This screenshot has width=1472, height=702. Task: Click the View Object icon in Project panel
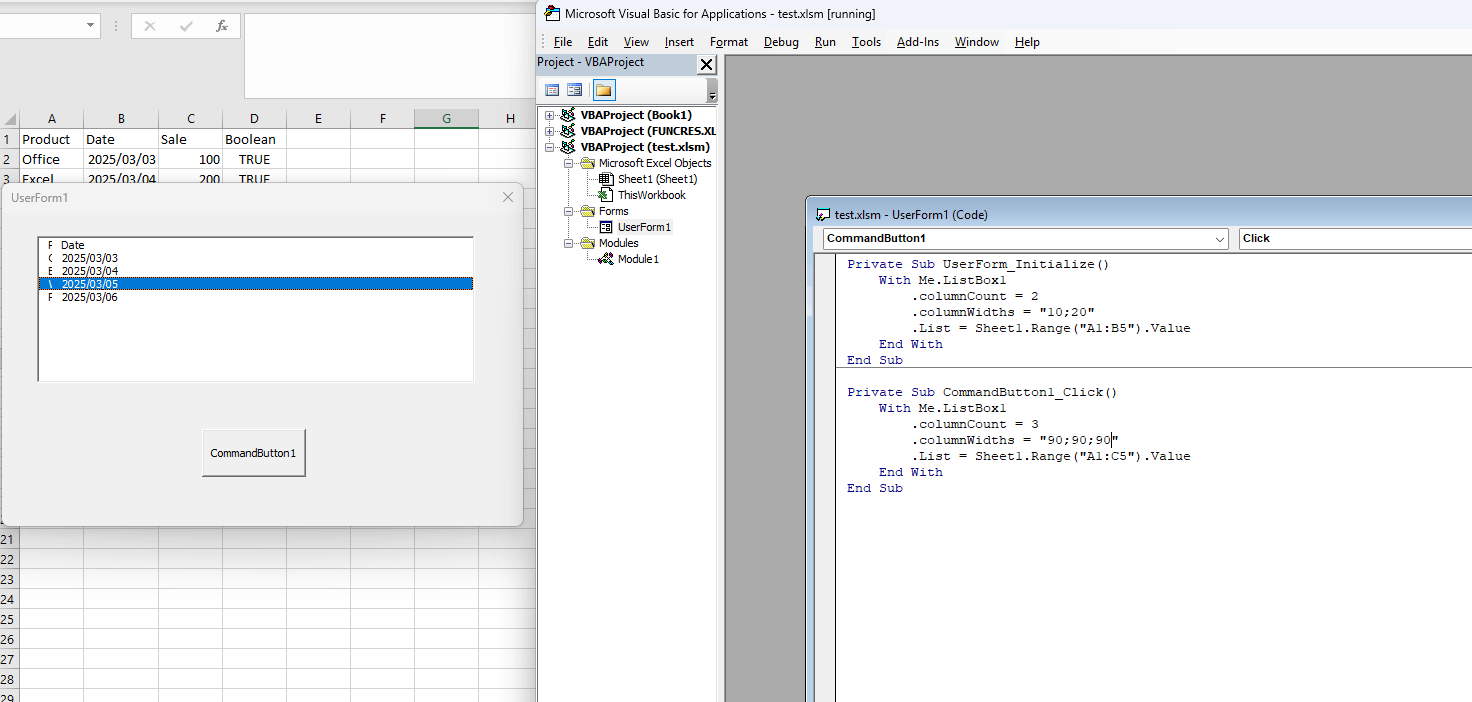[x=575, y=90]
